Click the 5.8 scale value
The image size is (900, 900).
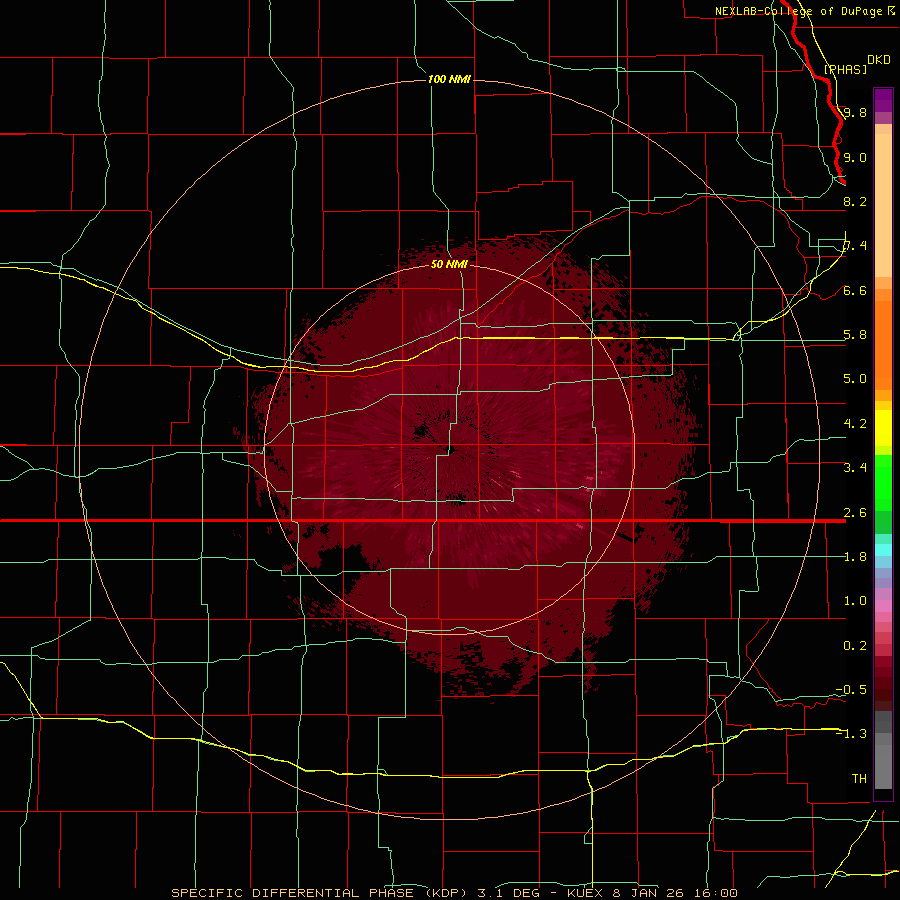coord(855,335)
